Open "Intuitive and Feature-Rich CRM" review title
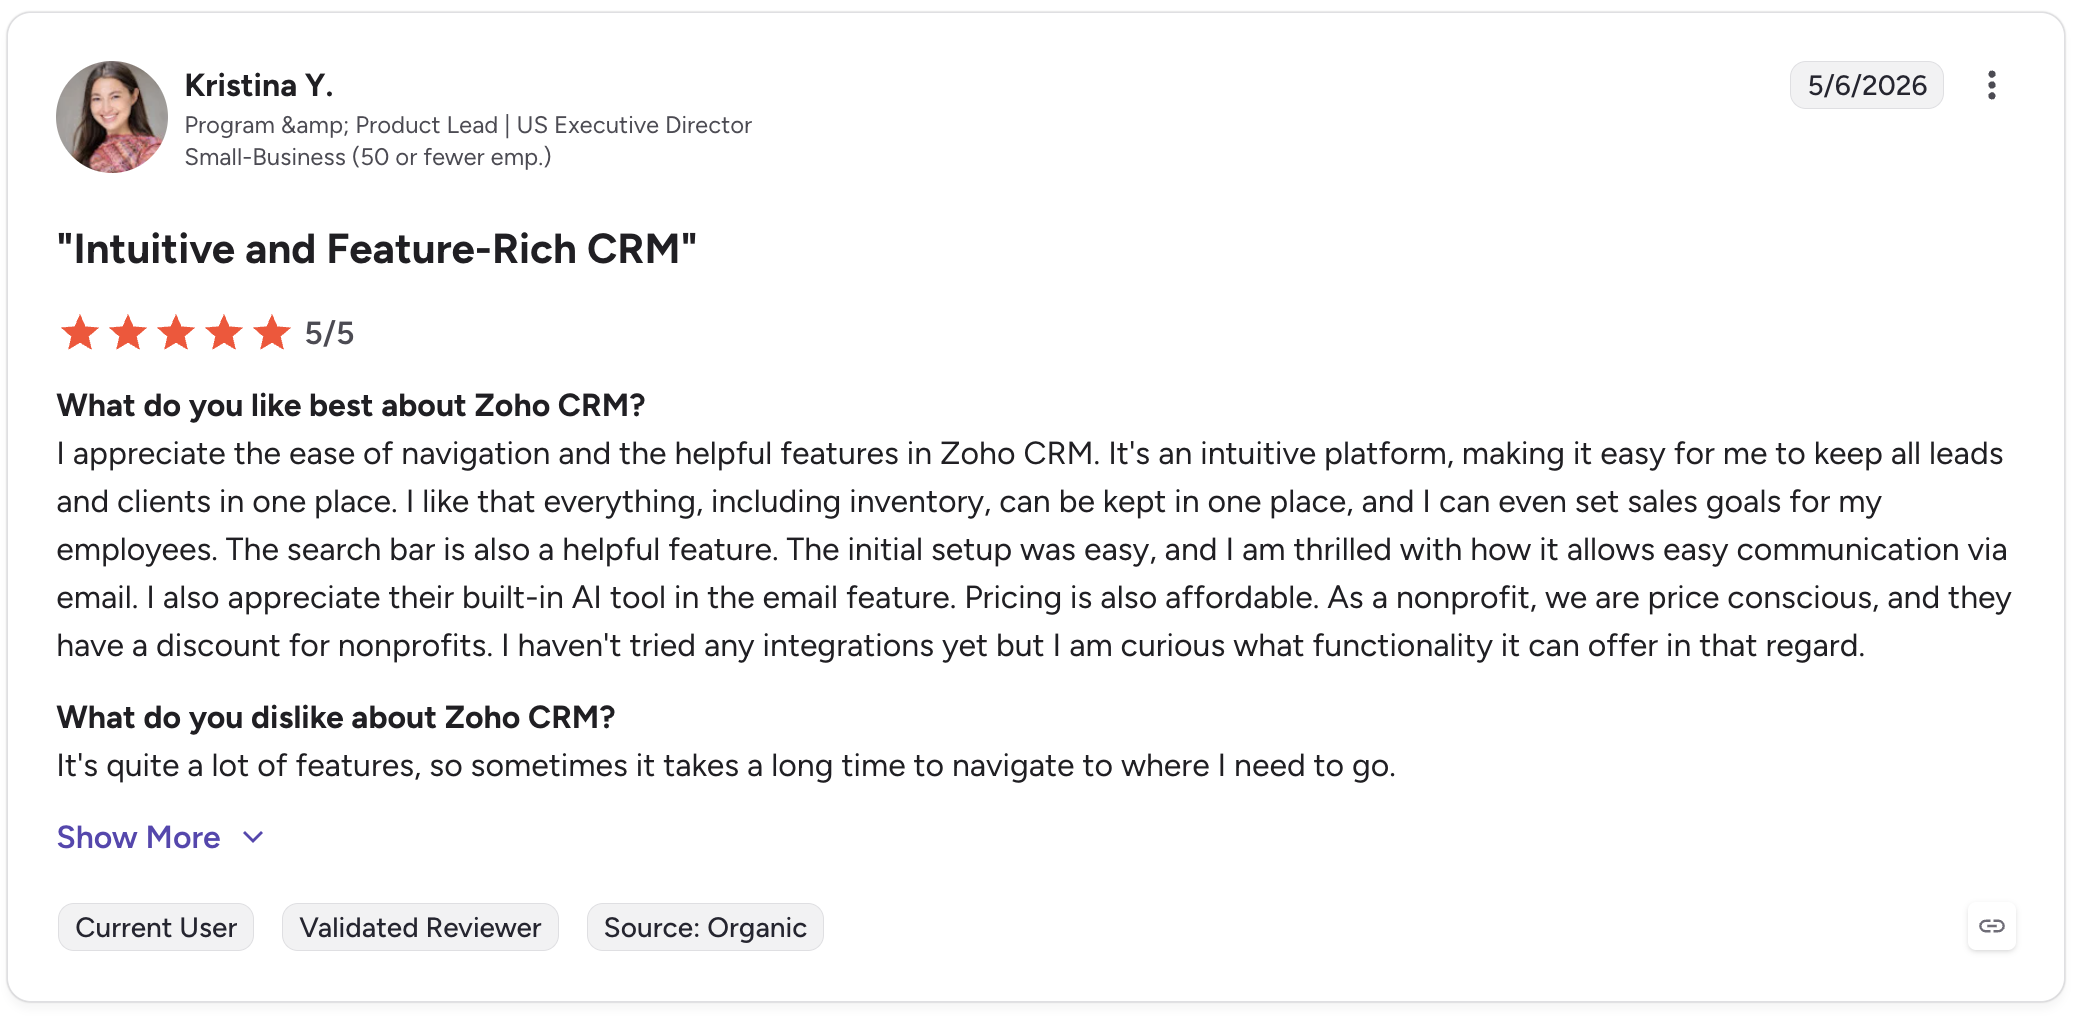 tap(377, 249)
